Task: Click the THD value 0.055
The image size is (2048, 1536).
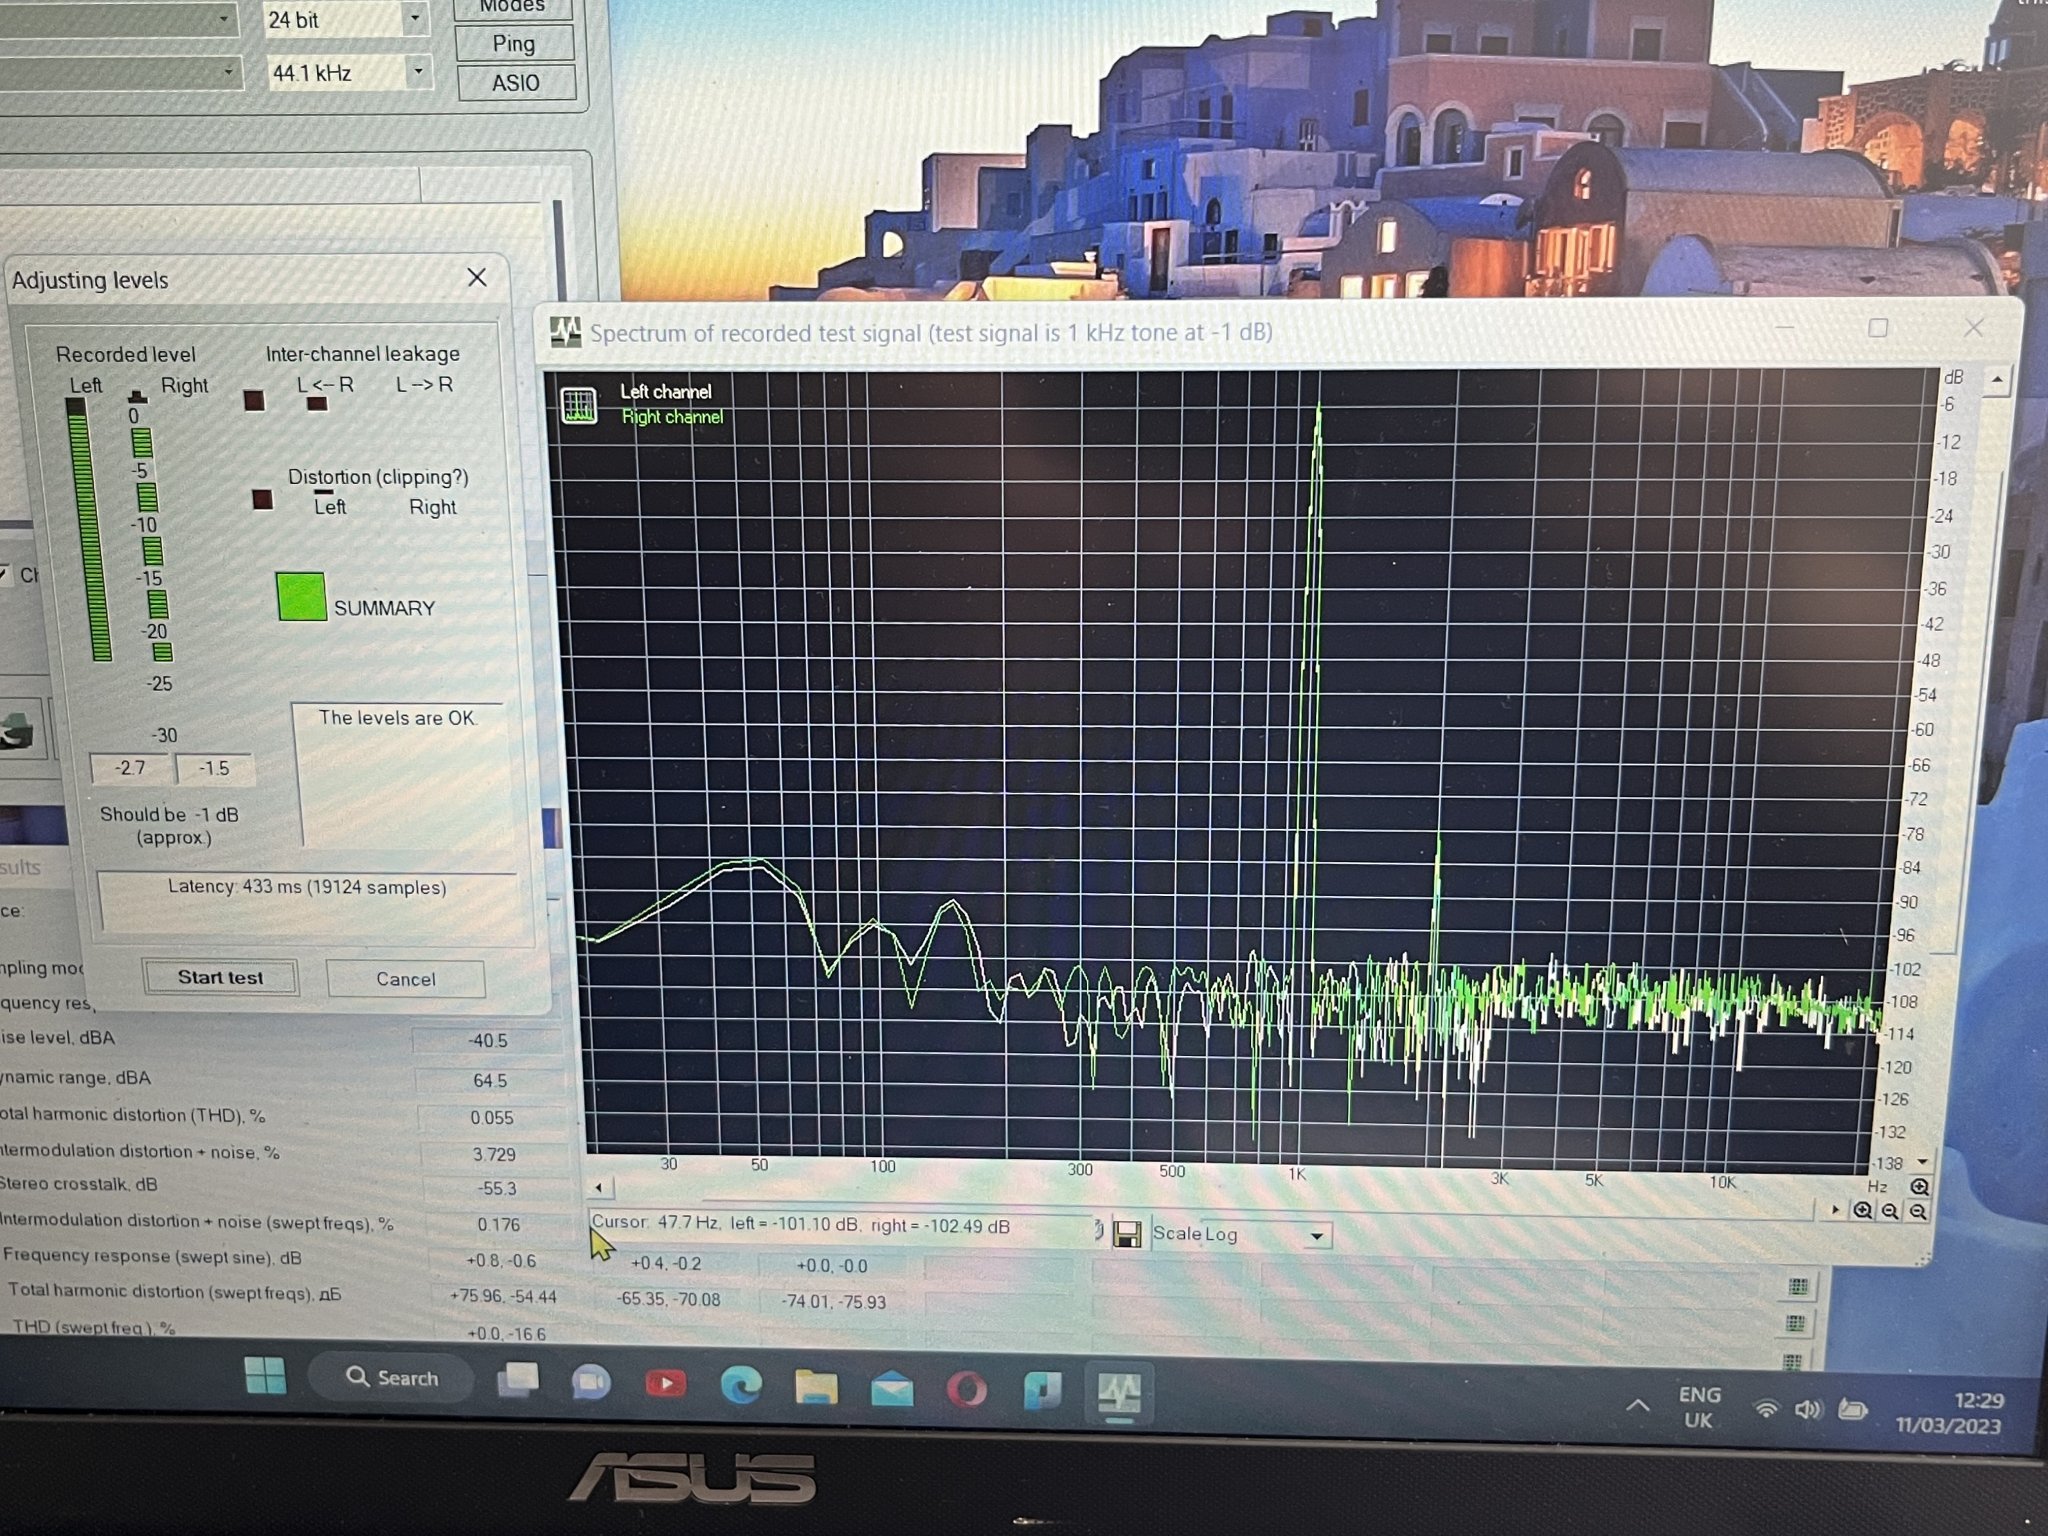Action: coord(492,1118)
